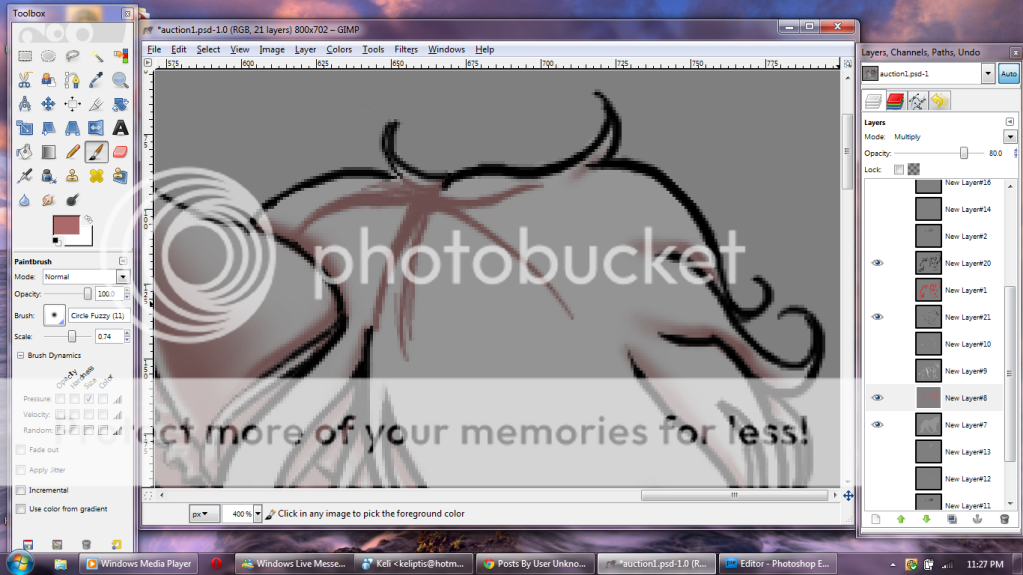Click the foreground color swatch
The height and width of the screenshot is (575, 1023).
point(67,226)
